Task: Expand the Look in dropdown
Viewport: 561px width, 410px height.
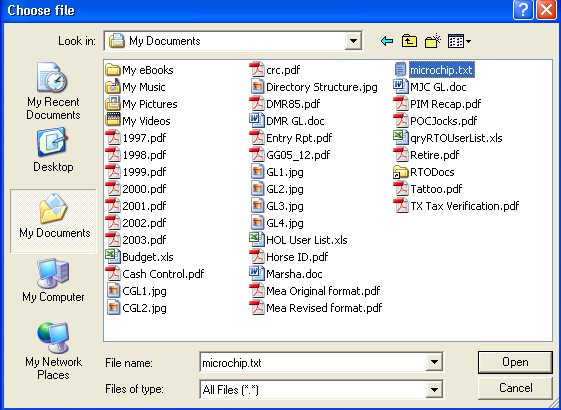Action: [x=353, y=41]
